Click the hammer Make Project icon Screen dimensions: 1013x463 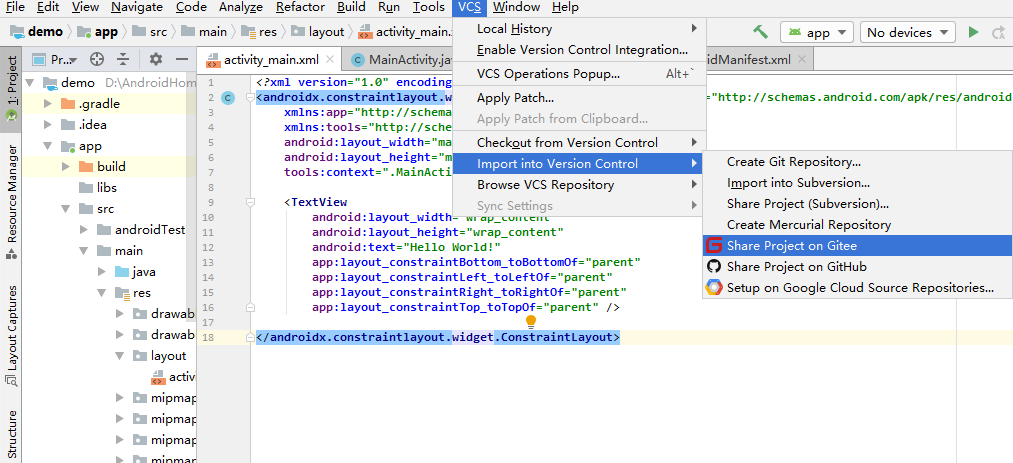click(760, 32)
